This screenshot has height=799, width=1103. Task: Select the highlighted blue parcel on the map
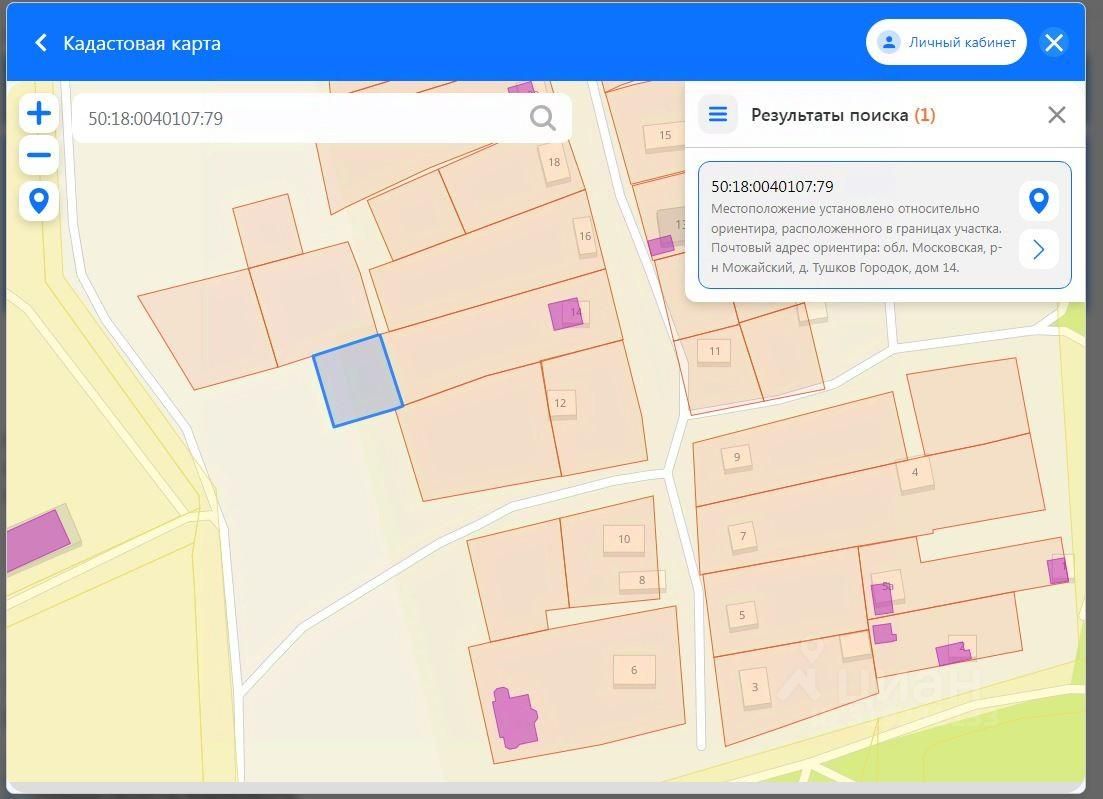[x=357, y=381]
